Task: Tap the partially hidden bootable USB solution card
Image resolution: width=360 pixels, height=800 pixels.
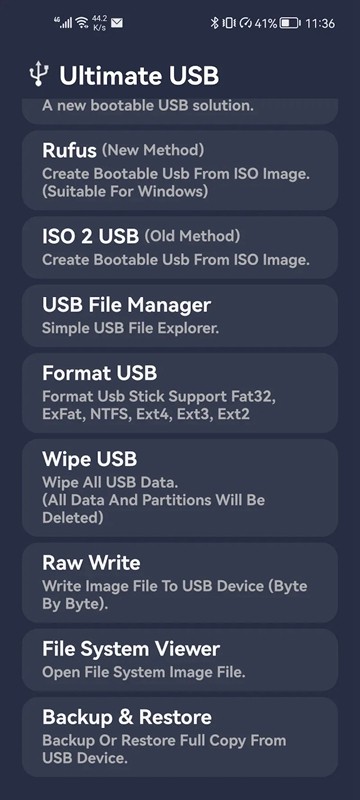Action: tap(180, 111)
